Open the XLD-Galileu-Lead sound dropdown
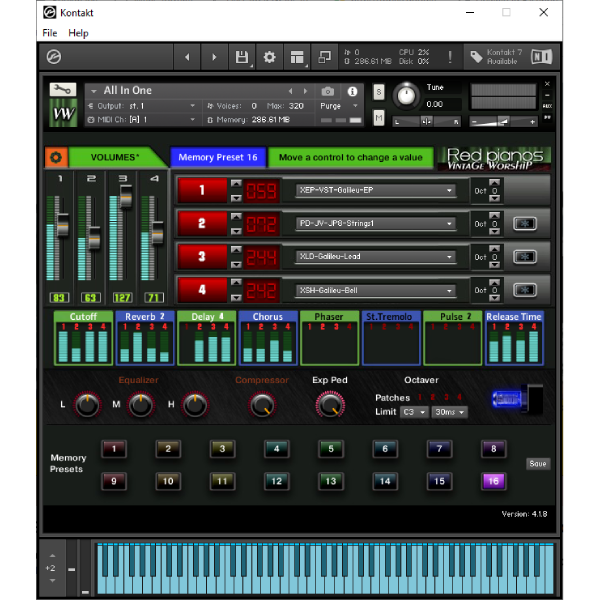 pyautogui.click(x=376, y=257)
